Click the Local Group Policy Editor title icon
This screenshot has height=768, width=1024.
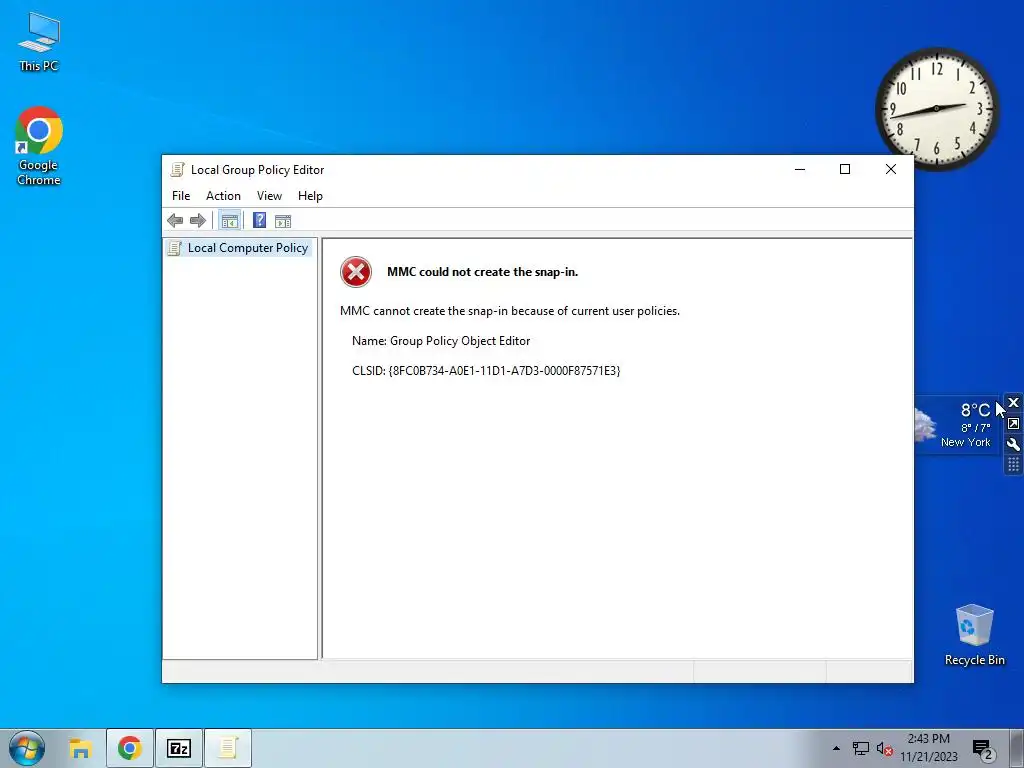pos(177,170)
